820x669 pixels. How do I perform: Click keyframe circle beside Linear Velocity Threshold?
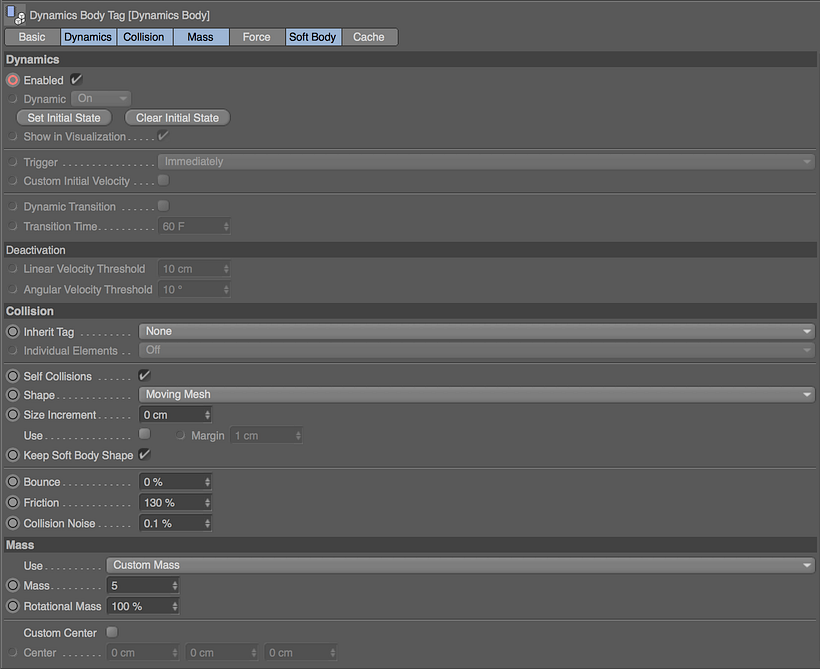[x=13, y=269]
